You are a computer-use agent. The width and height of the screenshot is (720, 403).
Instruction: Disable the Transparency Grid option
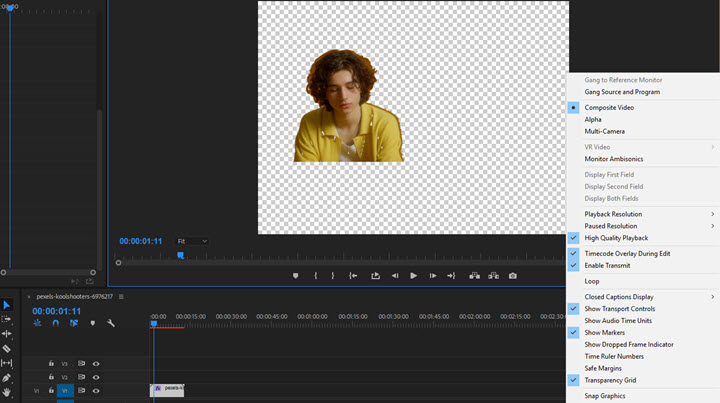[x=610, y=380]
